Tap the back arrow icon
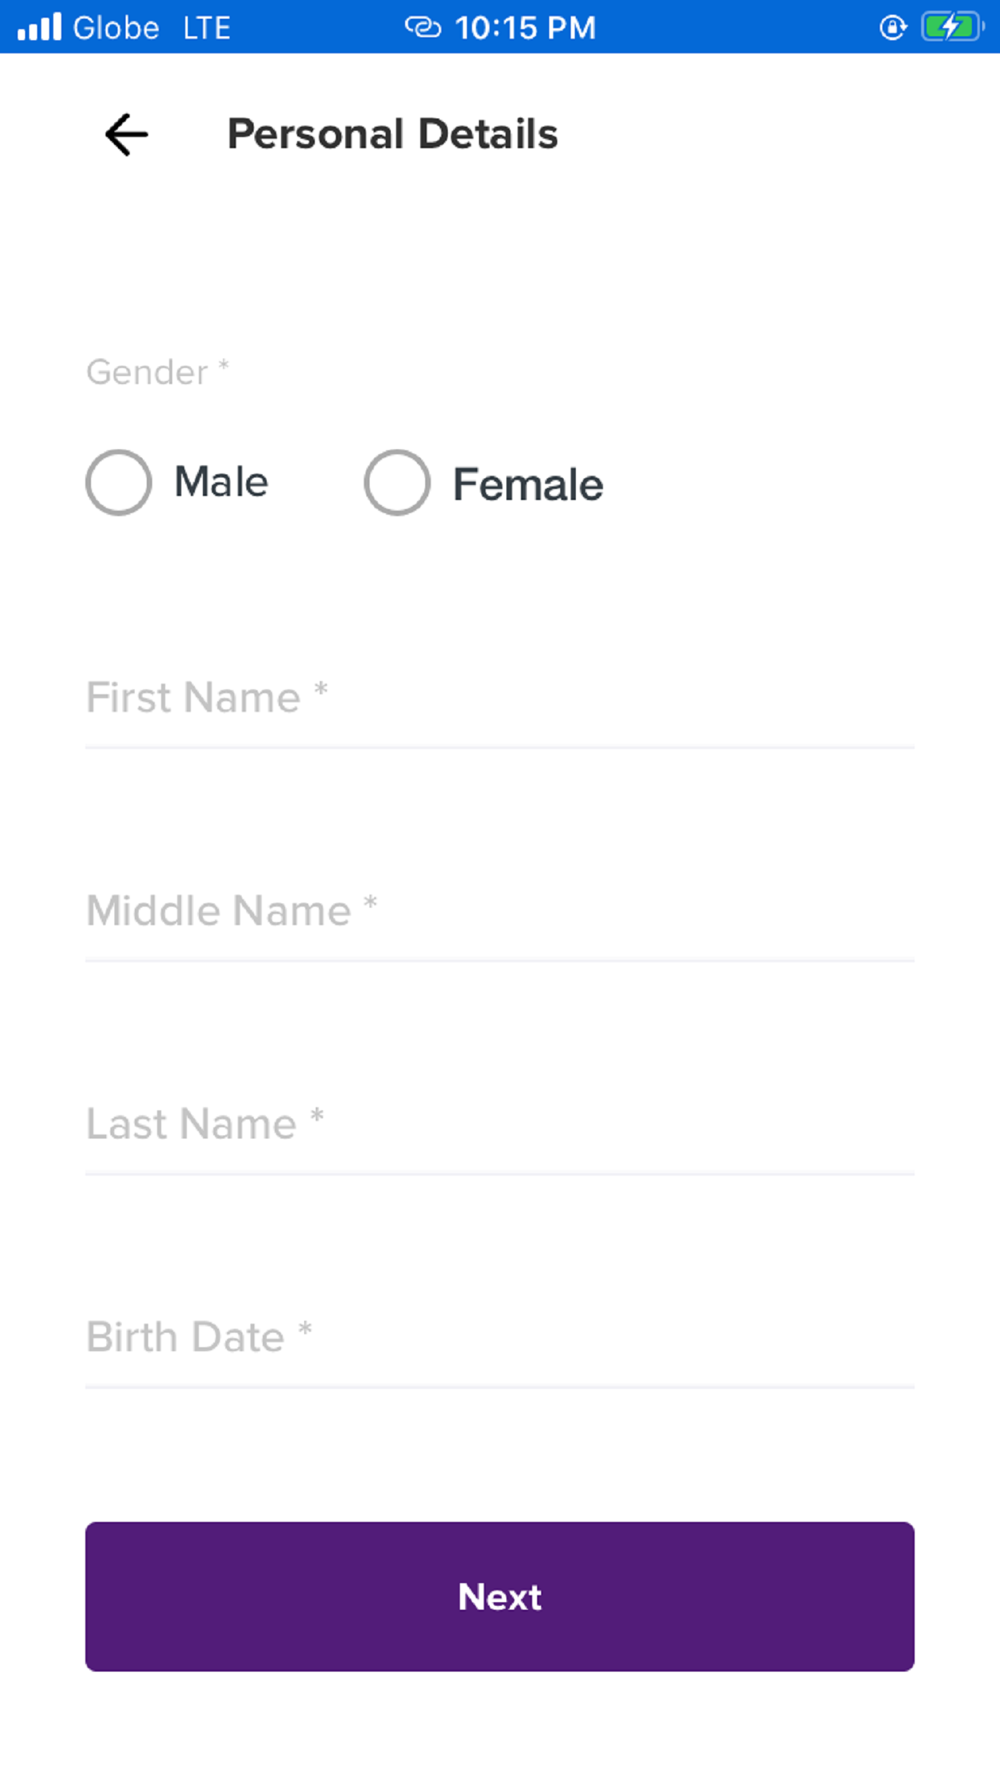Image resolution: width=1000 pixels, height=1778 pixels. pos(127,134)
